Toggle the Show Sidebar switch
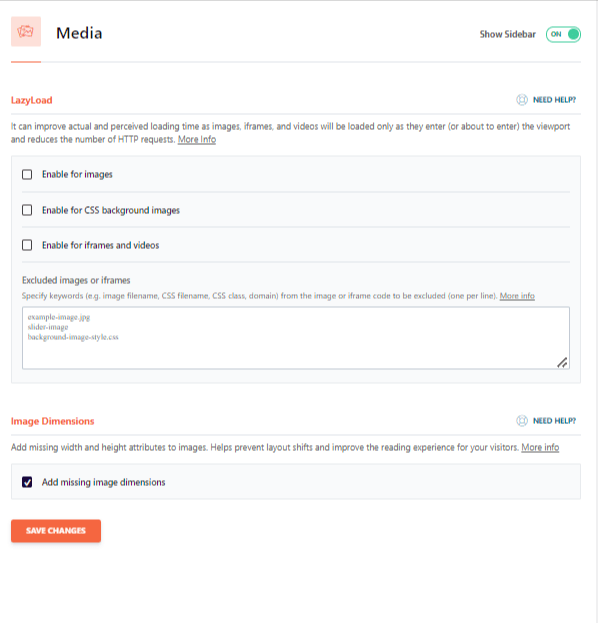 click(563, 34)
